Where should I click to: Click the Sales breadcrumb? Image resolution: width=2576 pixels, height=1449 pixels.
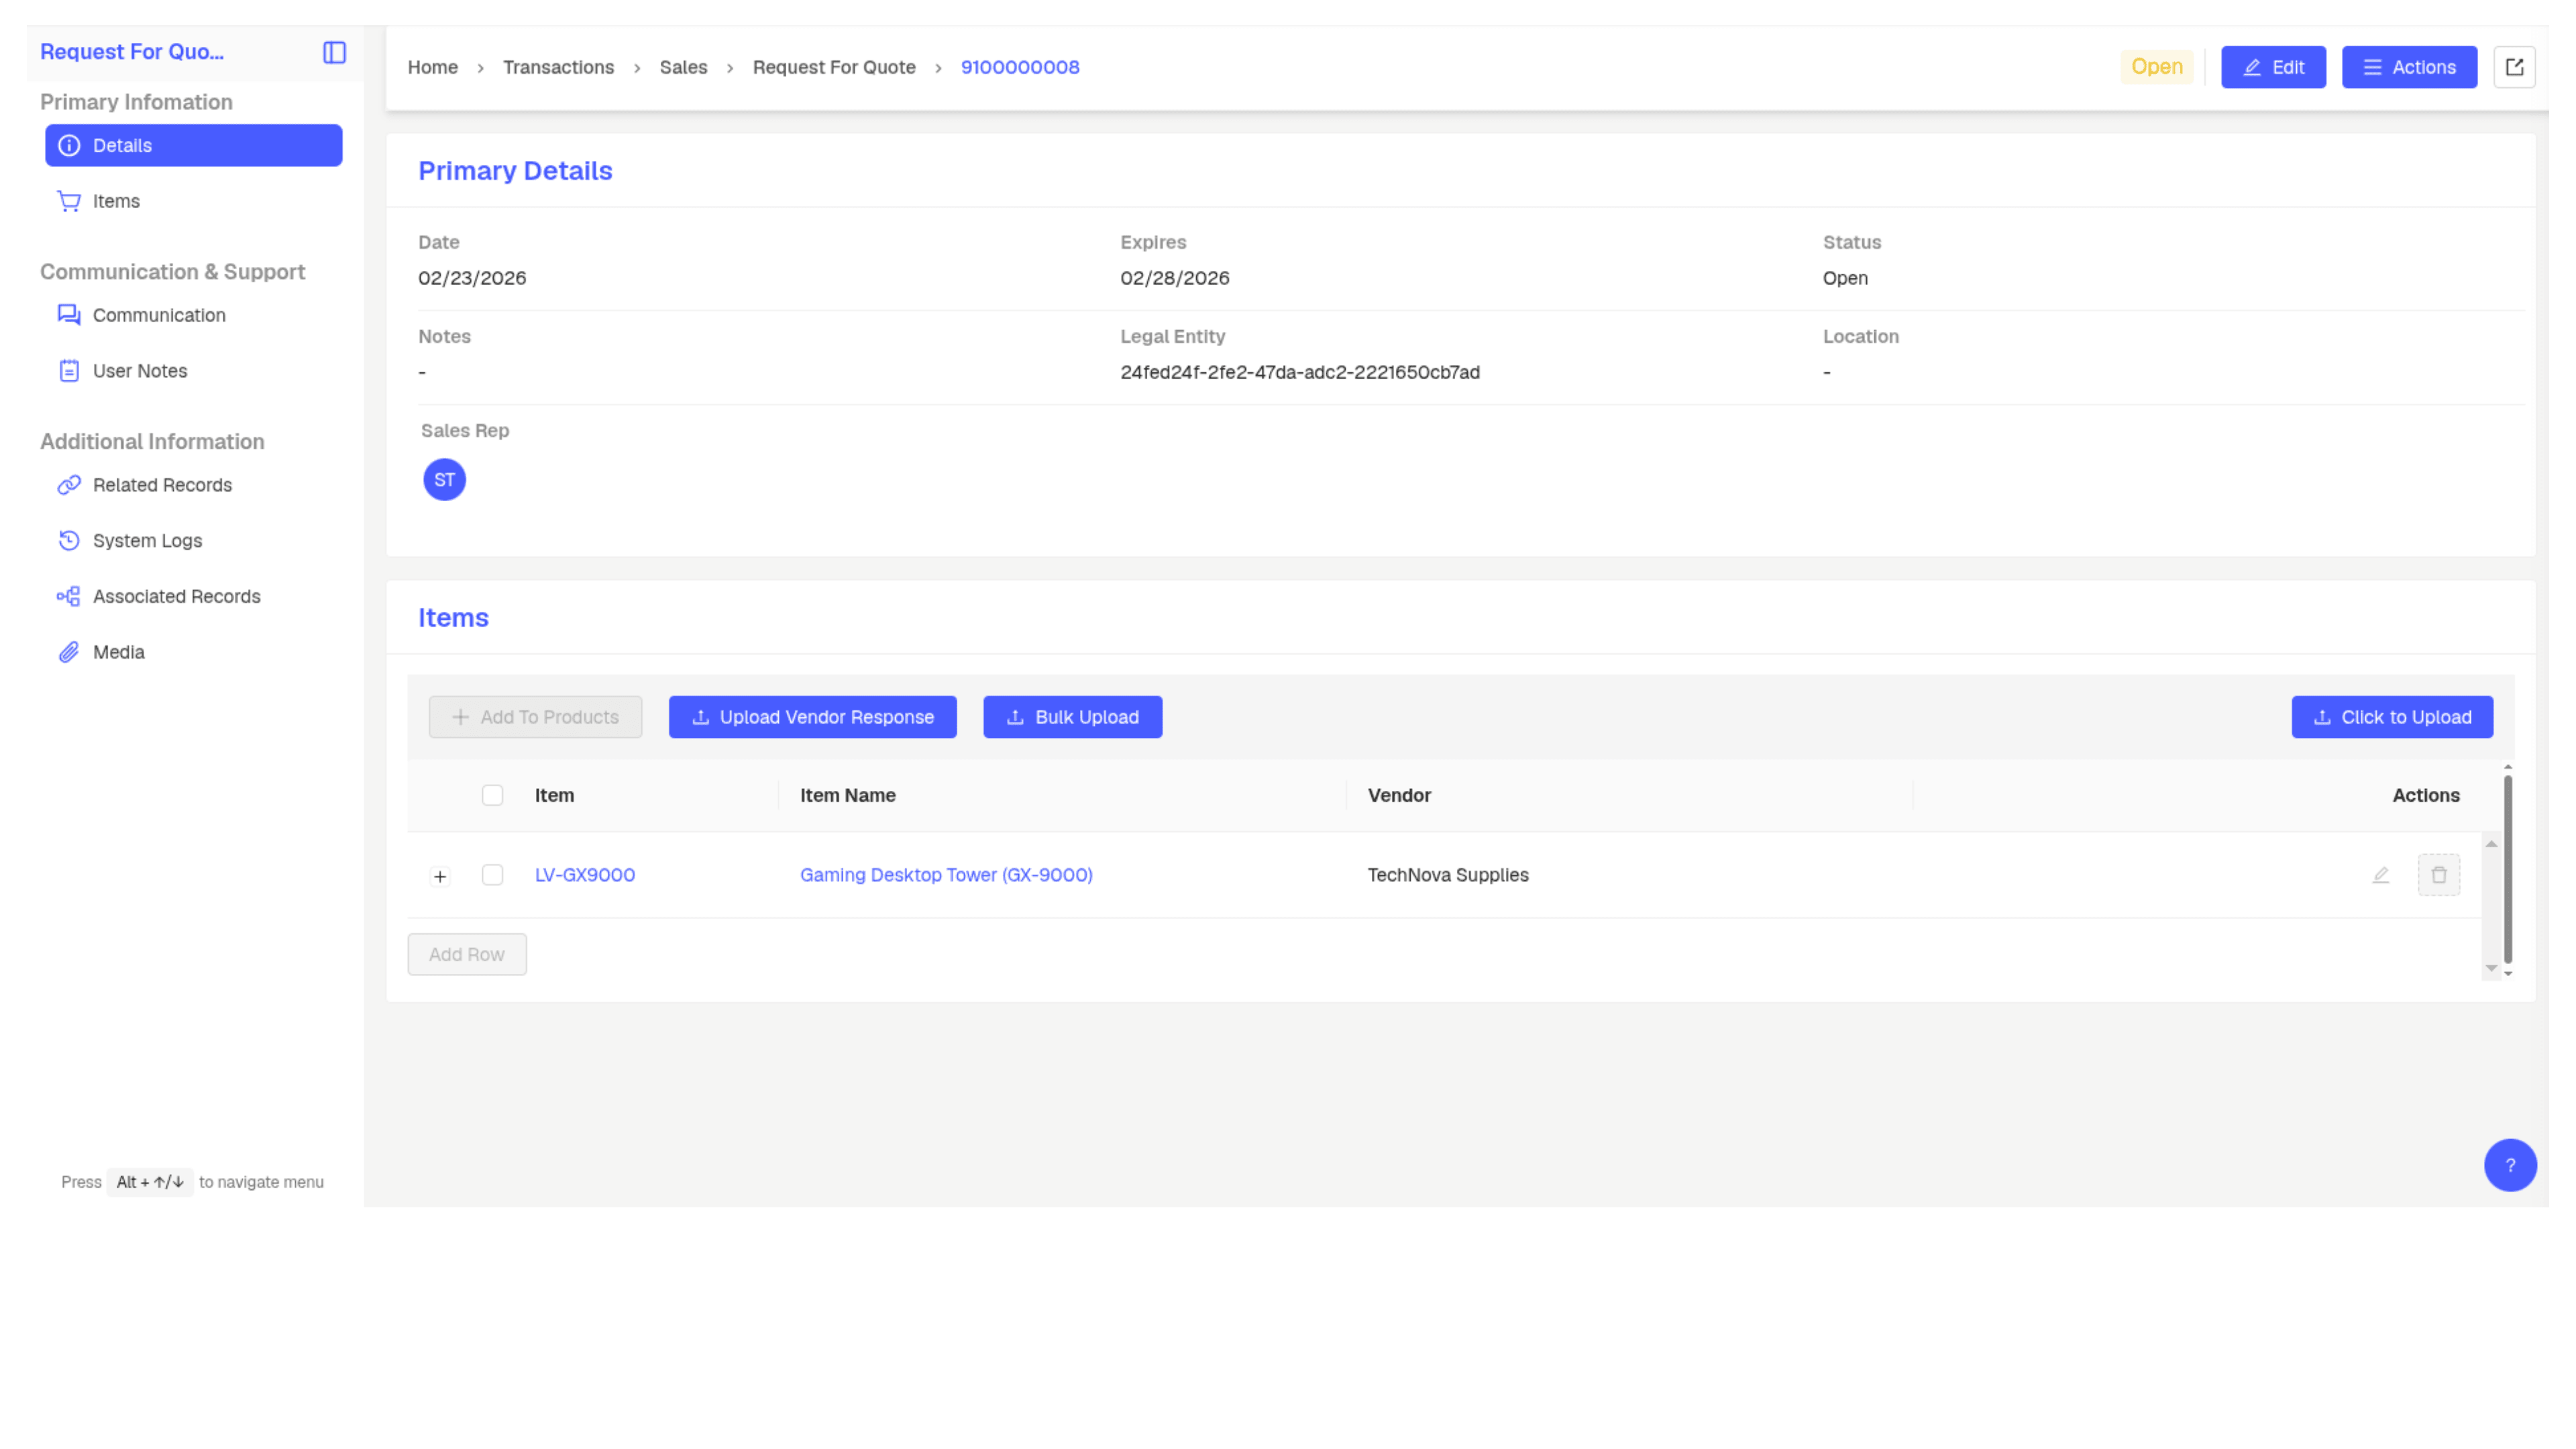point(683,67)
